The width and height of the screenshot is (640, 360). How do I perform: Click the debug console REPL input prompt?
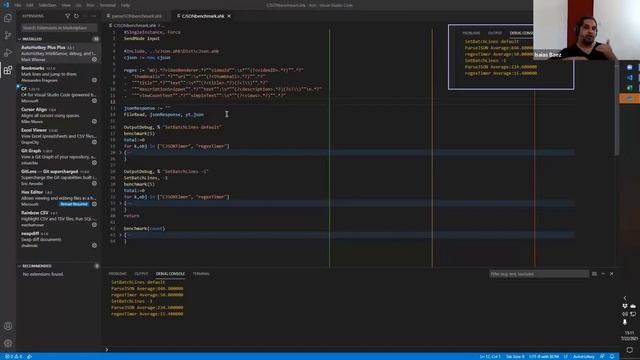[x=359, y=349]
